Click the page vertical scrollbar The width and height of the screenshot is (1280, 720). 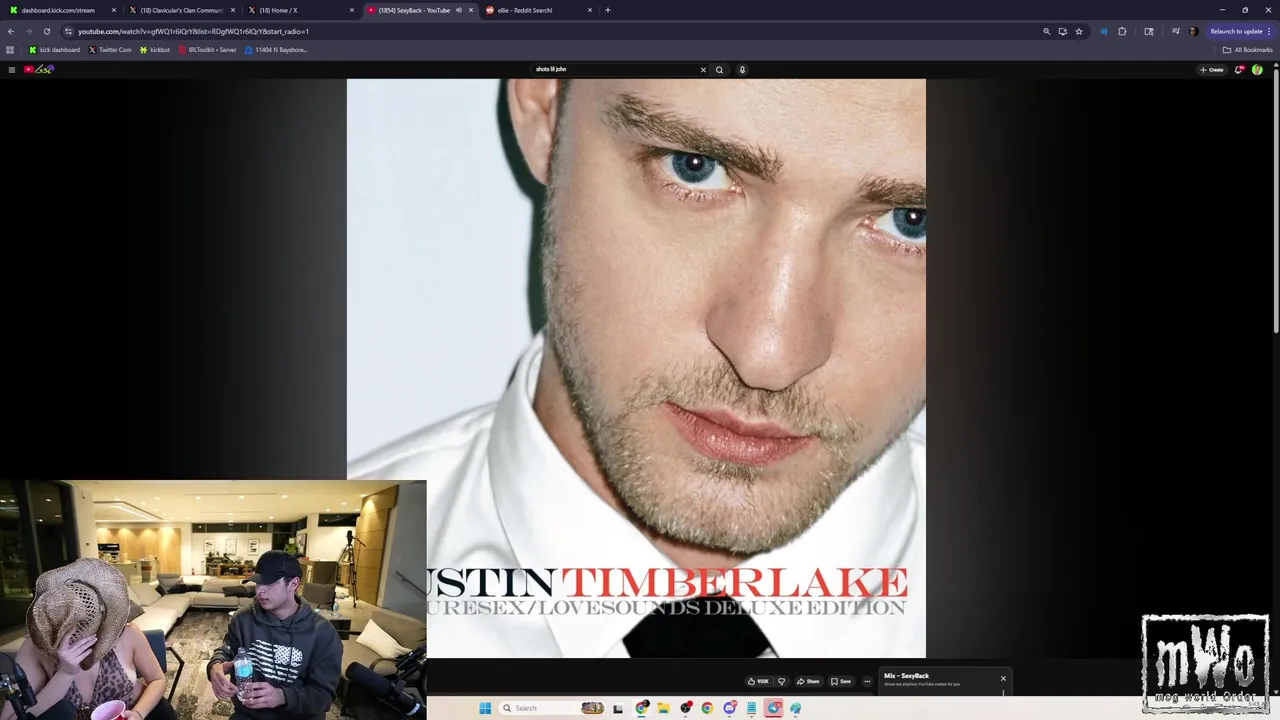point(1275,200)
